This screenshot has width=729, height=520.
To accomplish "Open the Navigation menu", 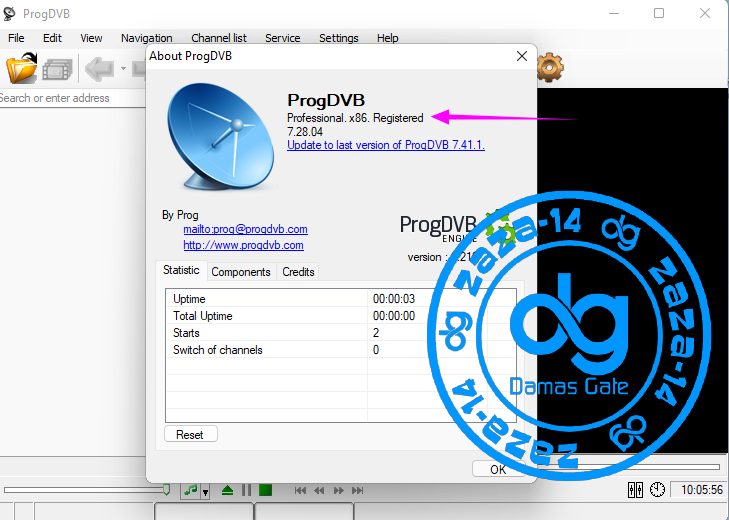I will 146,38.
